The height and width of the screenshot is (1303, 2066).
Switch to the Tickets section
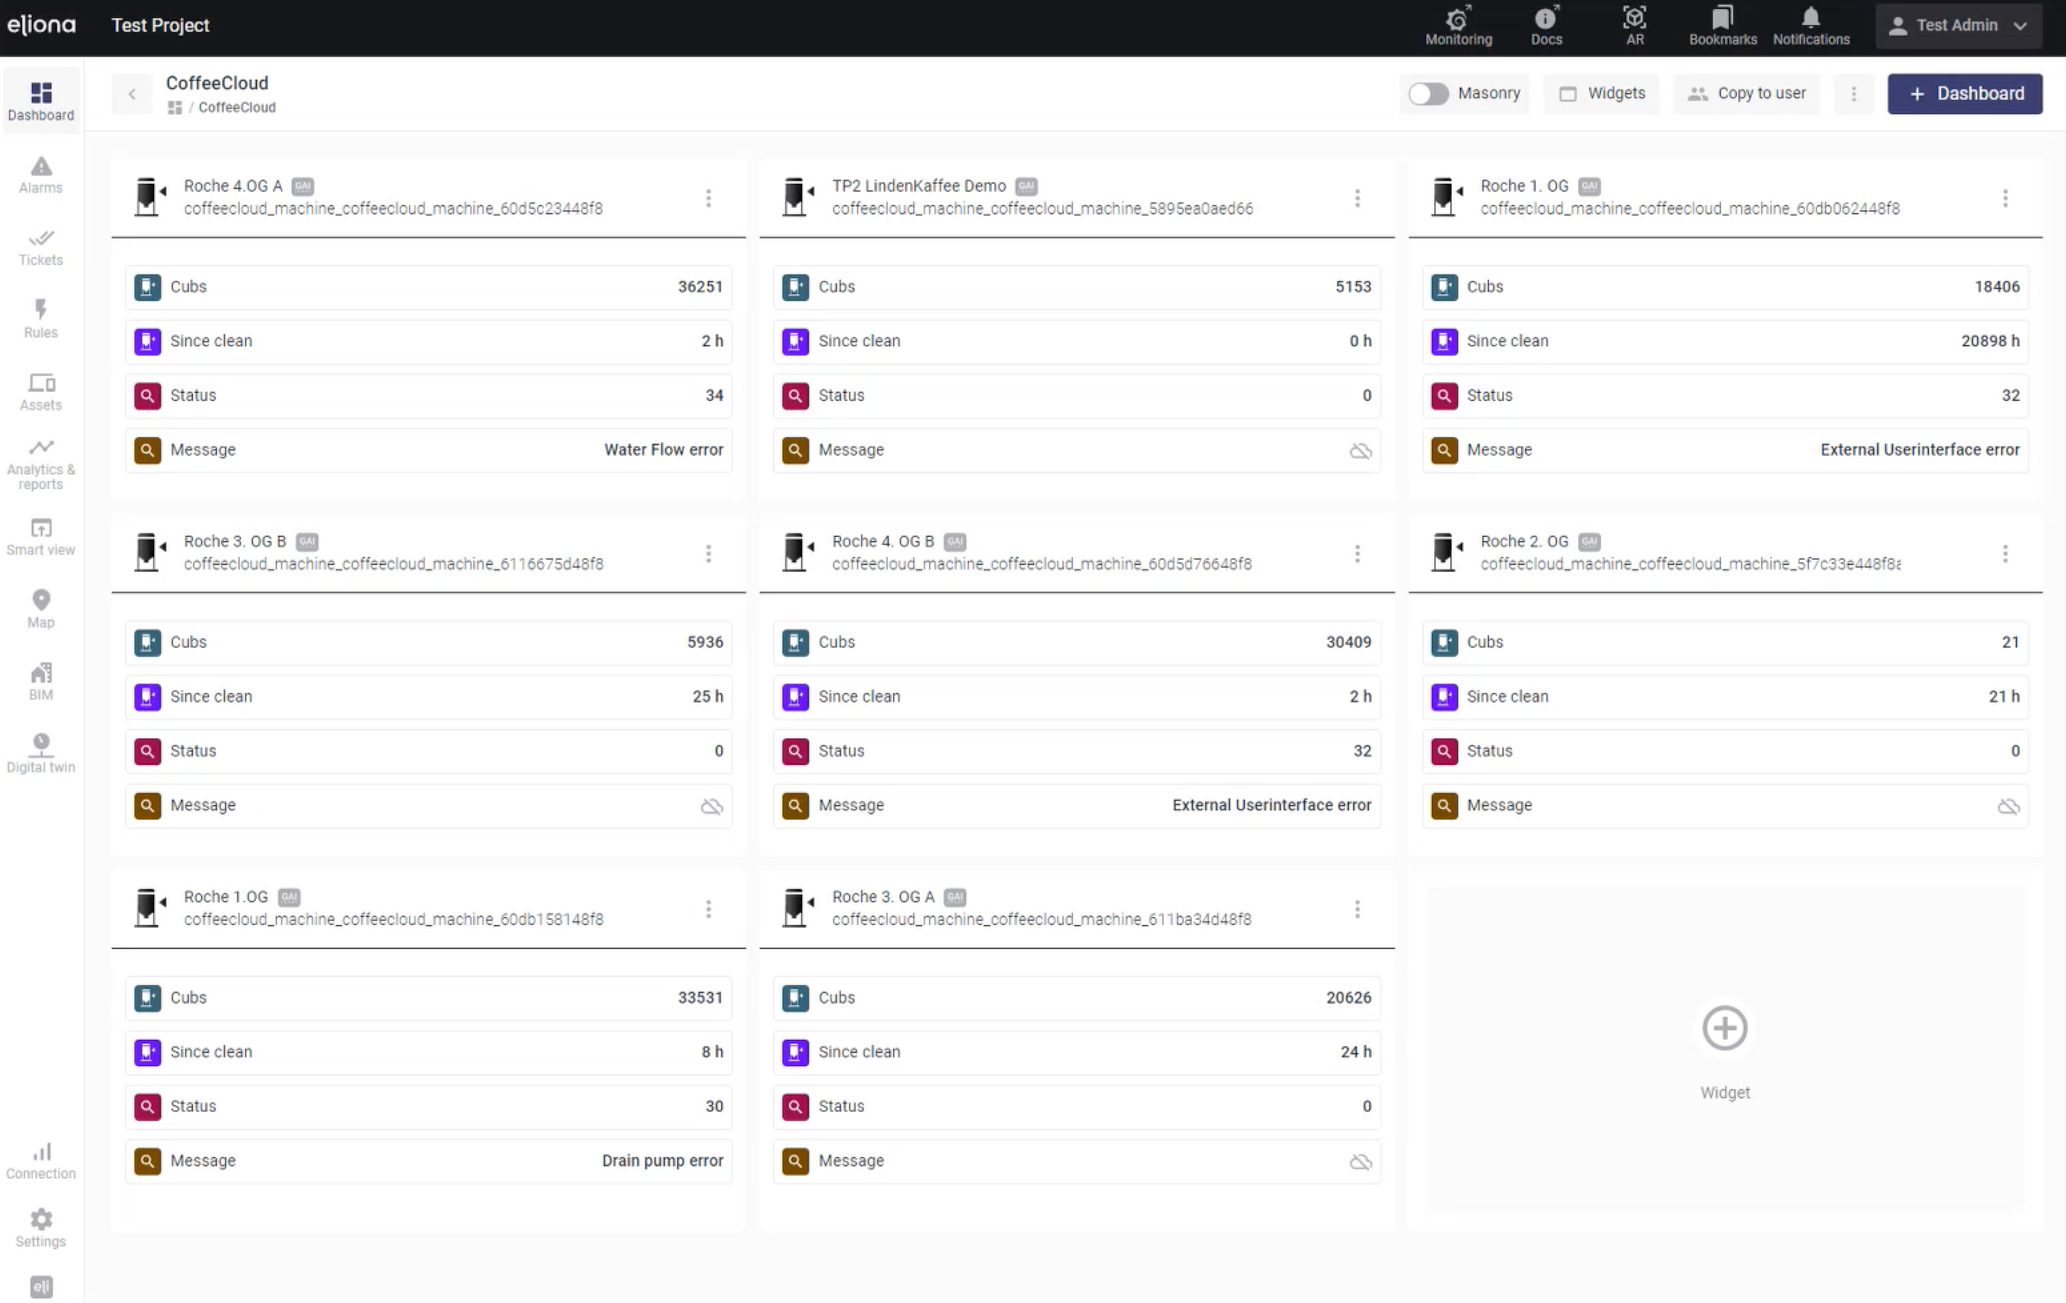pyautogui.click(x=40, y=246)
